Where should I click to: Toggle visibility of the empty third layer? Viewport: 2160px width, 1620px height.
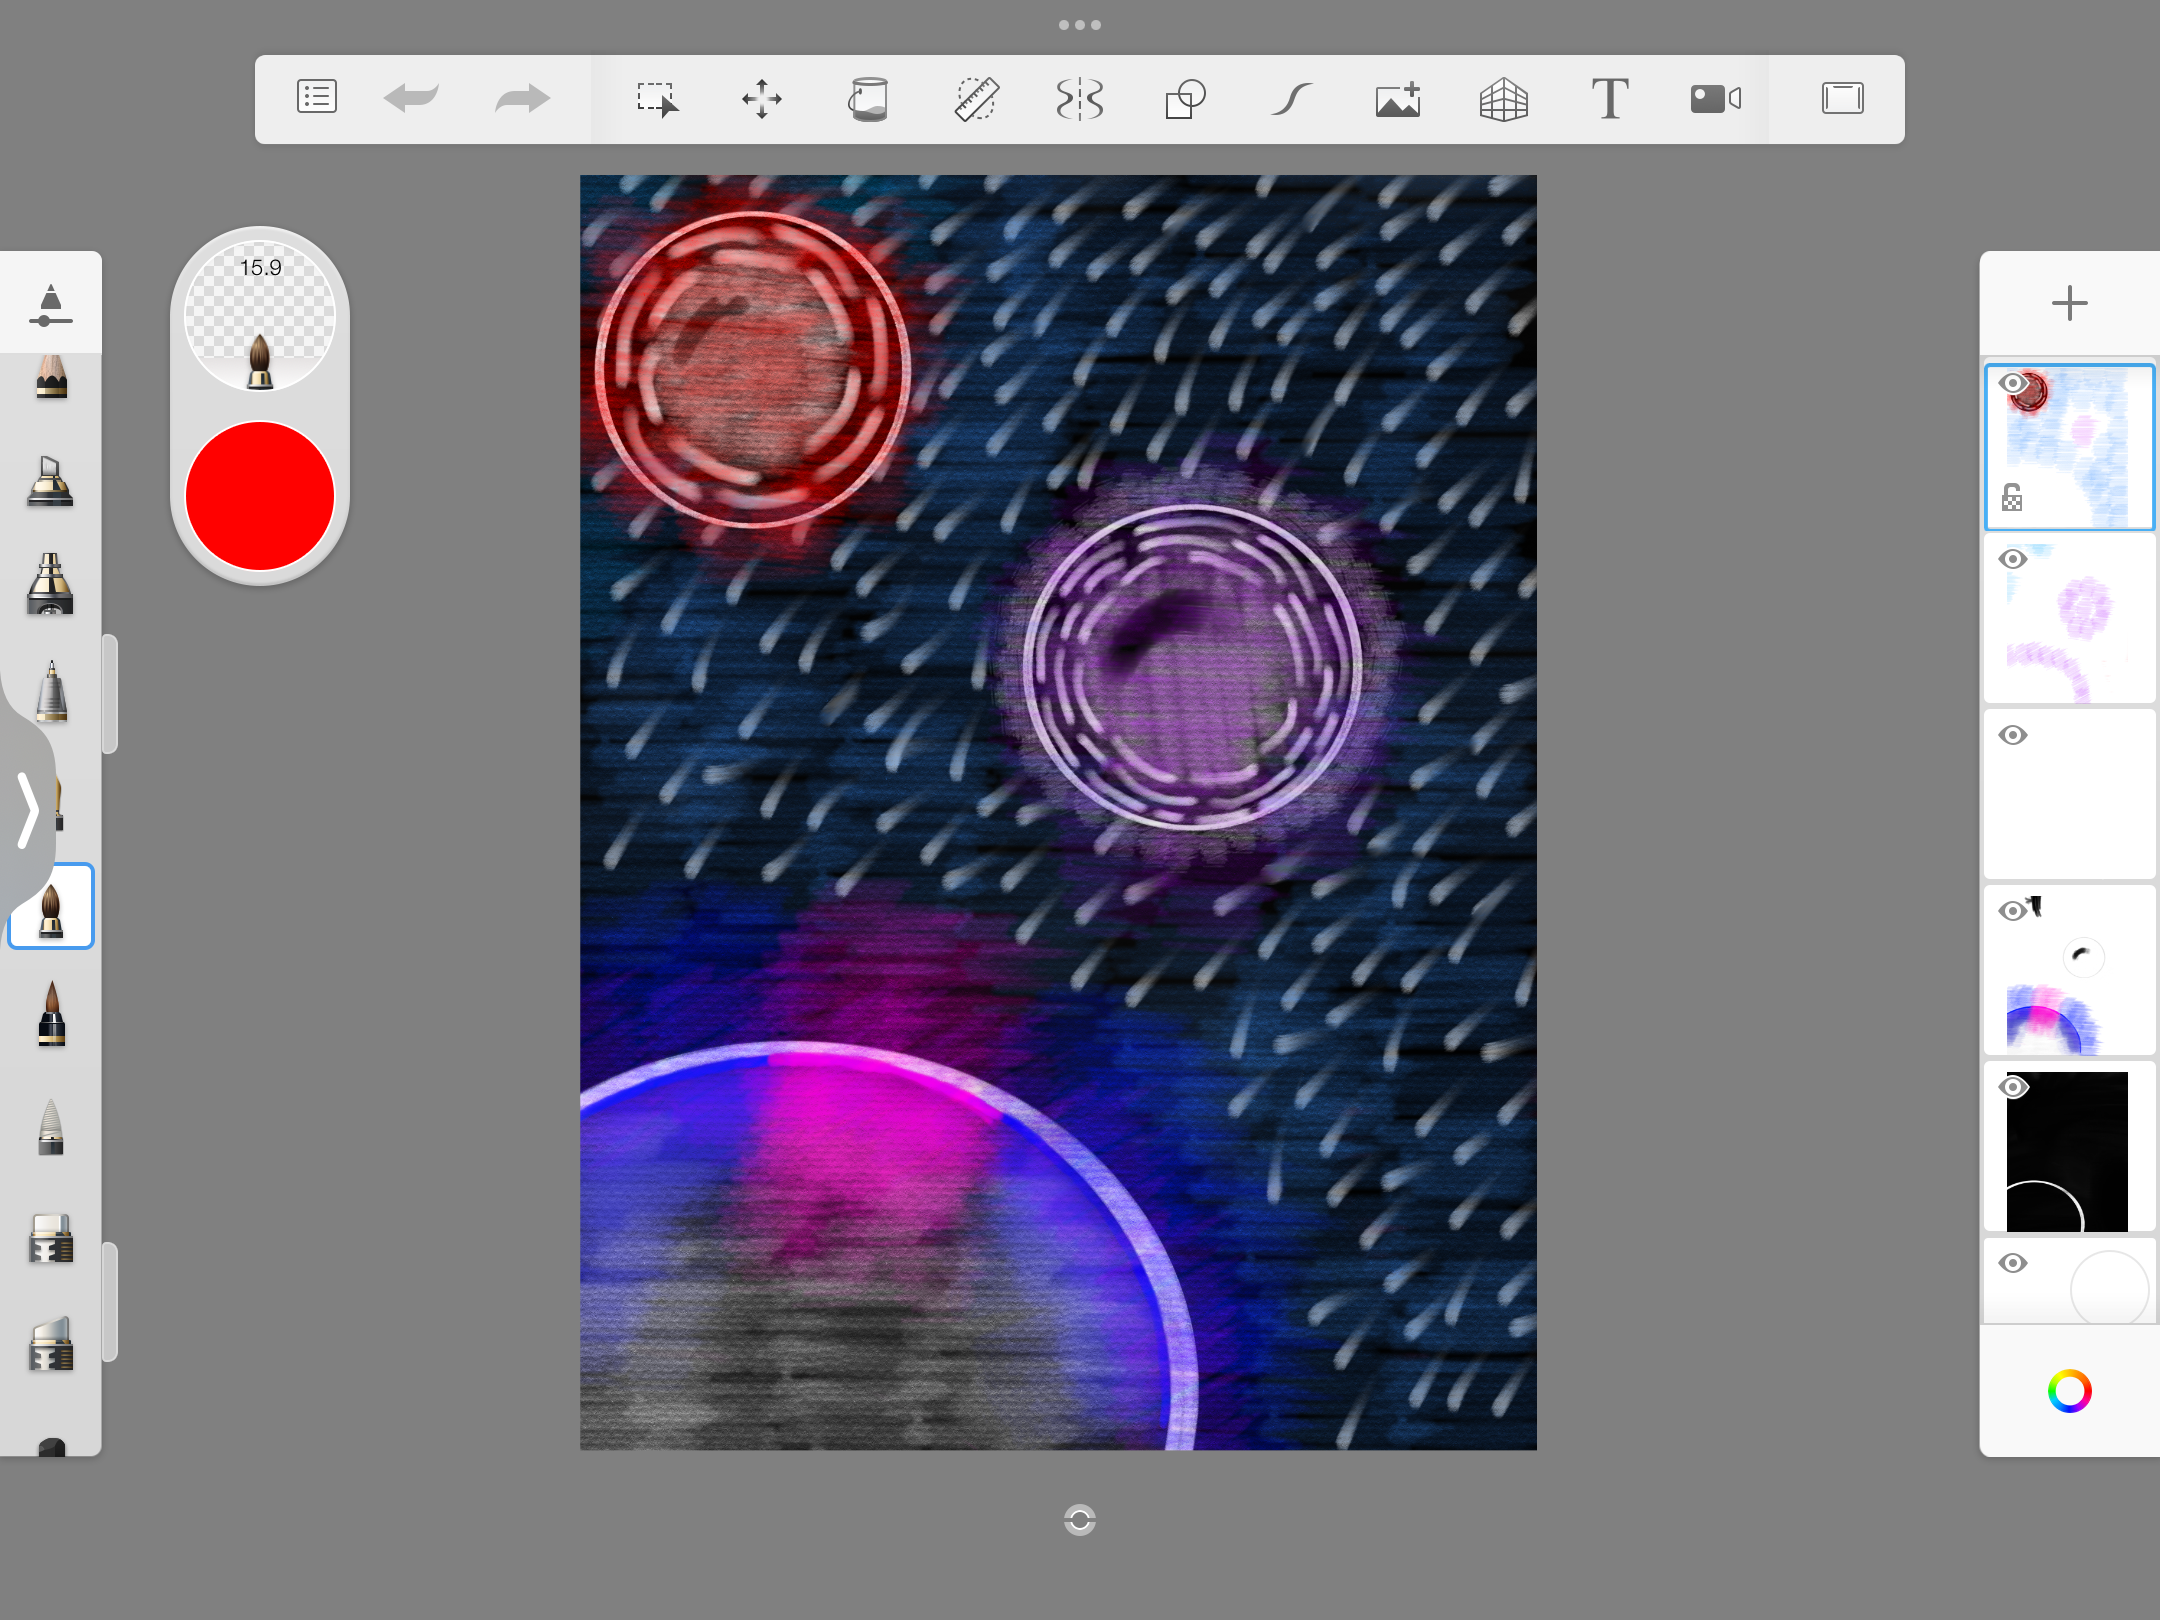click(x=2012, y=735)
